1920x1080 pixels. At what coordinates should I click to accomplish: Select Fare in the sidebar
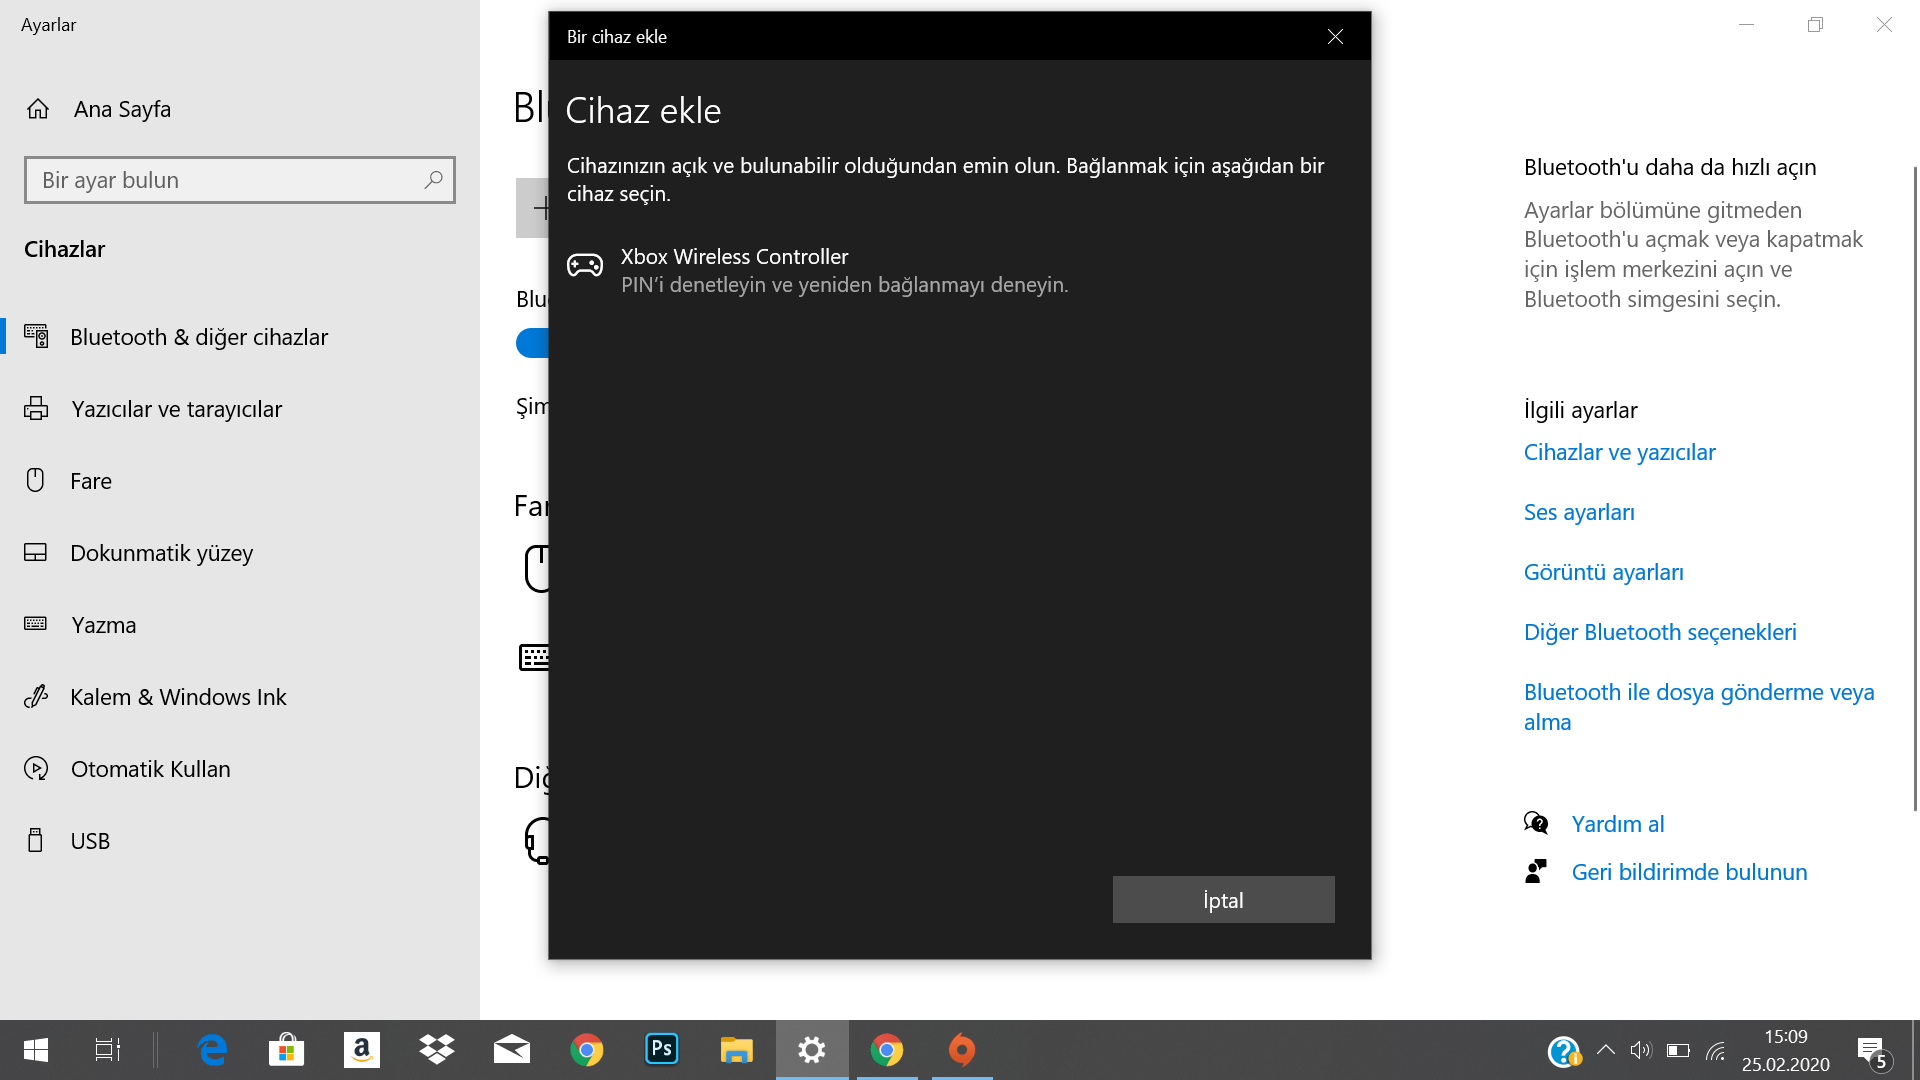[90, 481]
